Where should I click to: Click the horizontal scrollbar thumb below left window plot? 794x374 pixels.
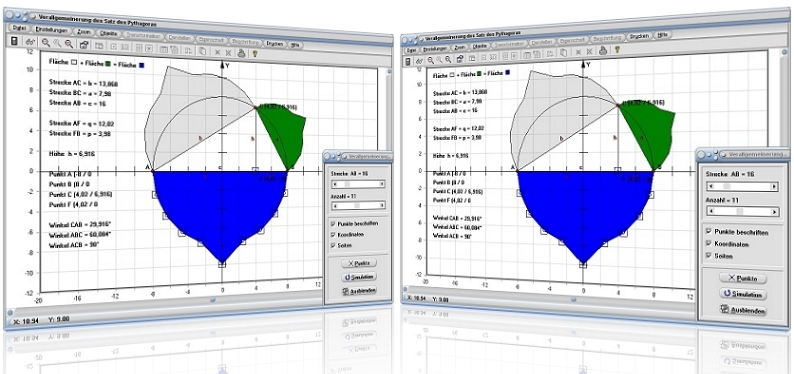[x=213, y=300]
